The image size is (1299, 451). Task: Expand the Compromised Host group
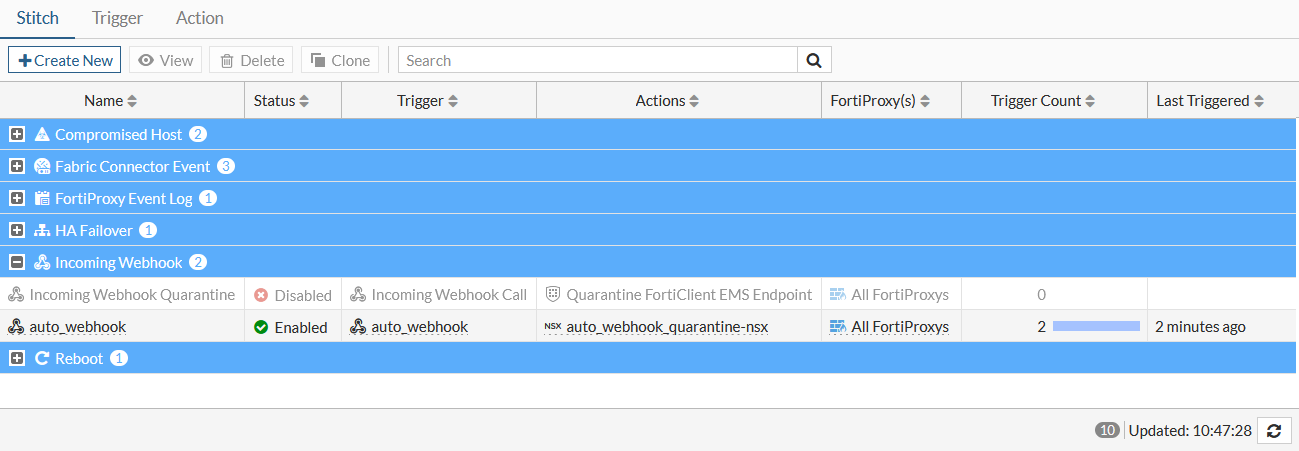17,134
